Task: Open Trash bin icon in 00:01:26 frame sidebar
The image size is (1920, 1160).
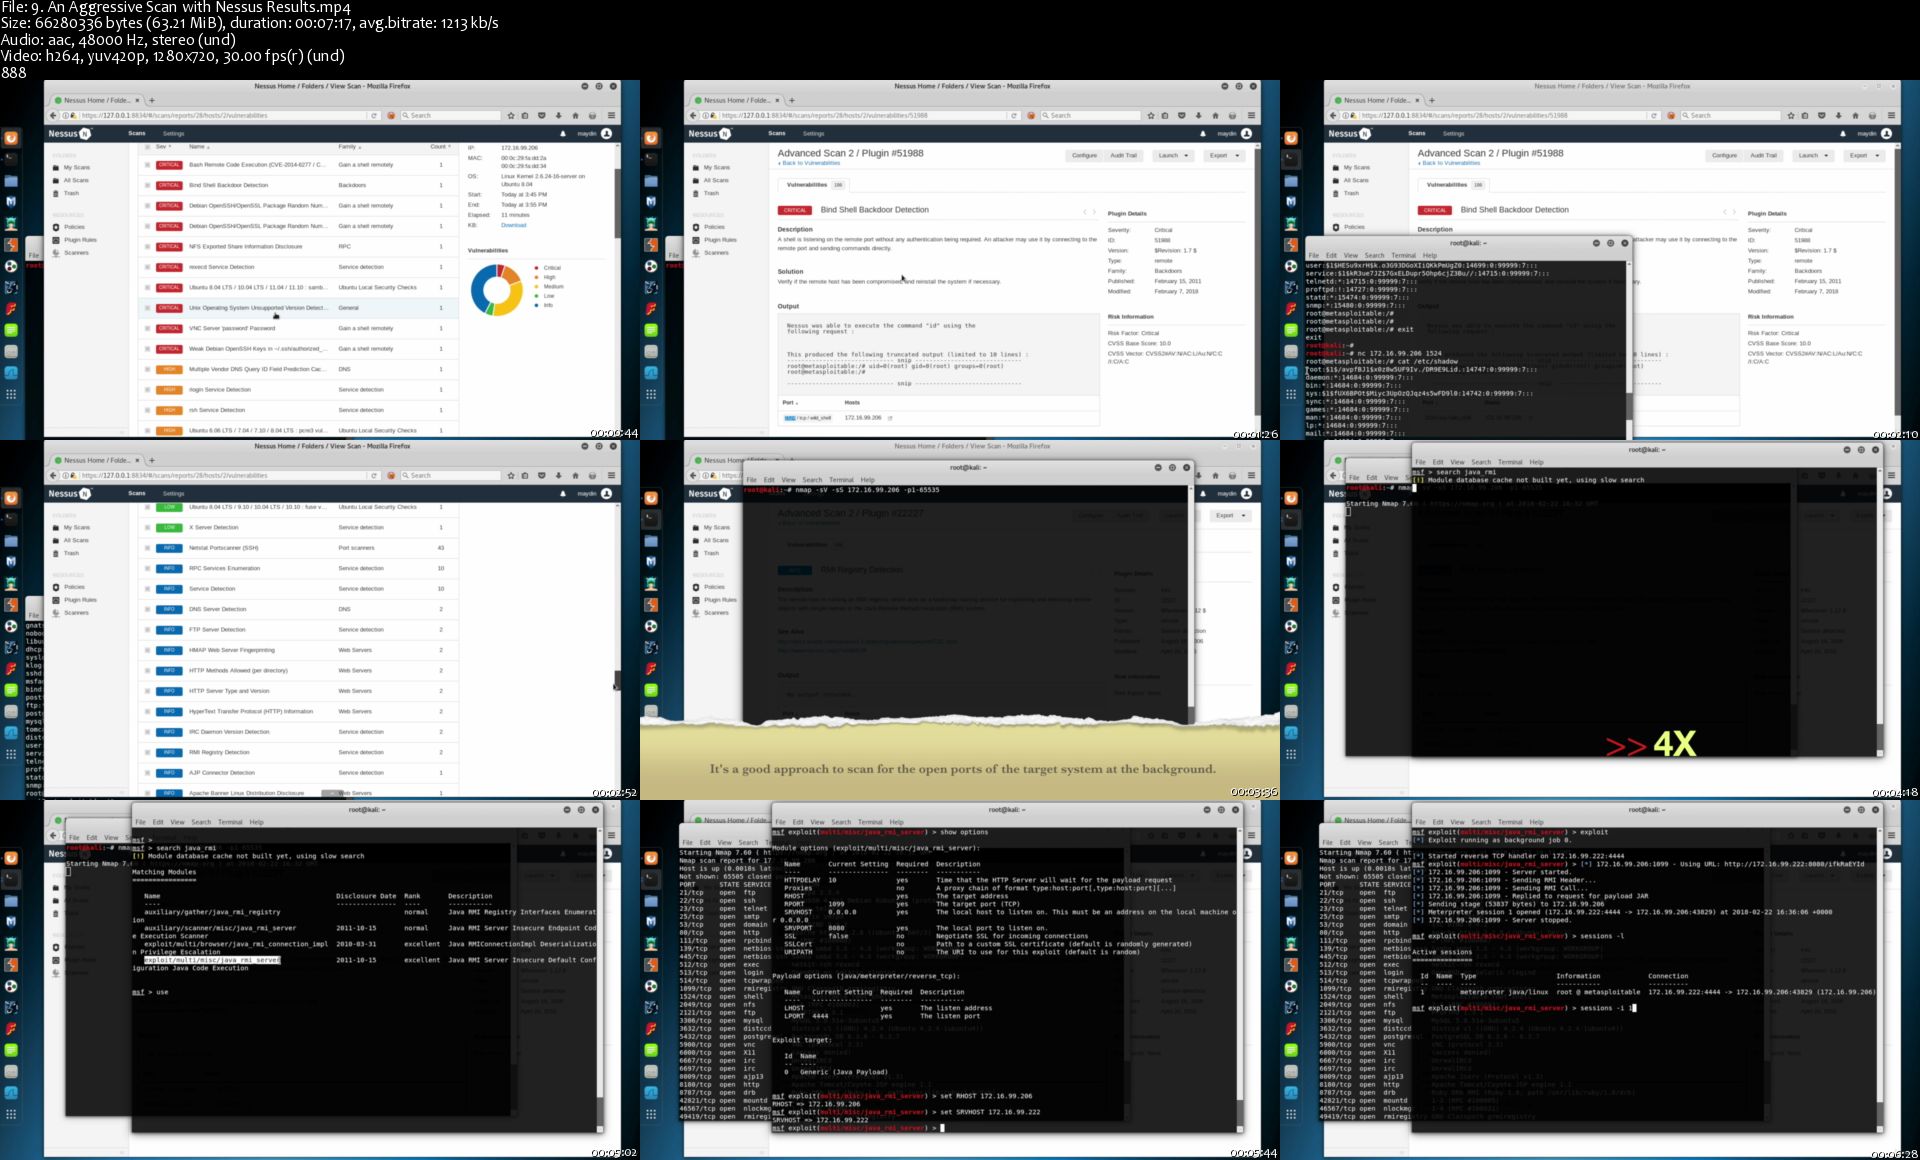Action: pos(695,193)
